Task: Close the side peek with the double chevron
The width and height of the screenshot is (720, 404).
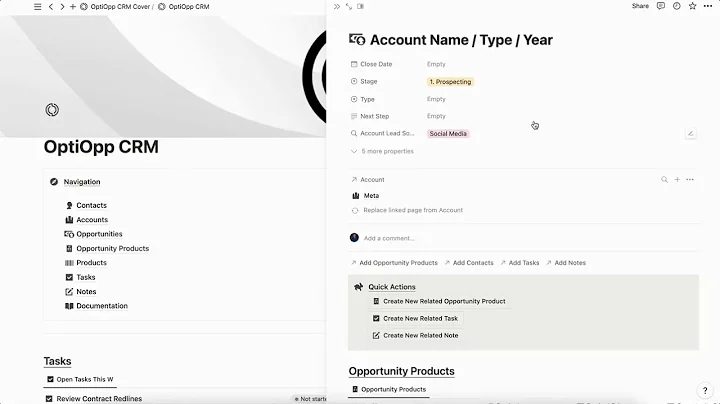Action: 337,6
